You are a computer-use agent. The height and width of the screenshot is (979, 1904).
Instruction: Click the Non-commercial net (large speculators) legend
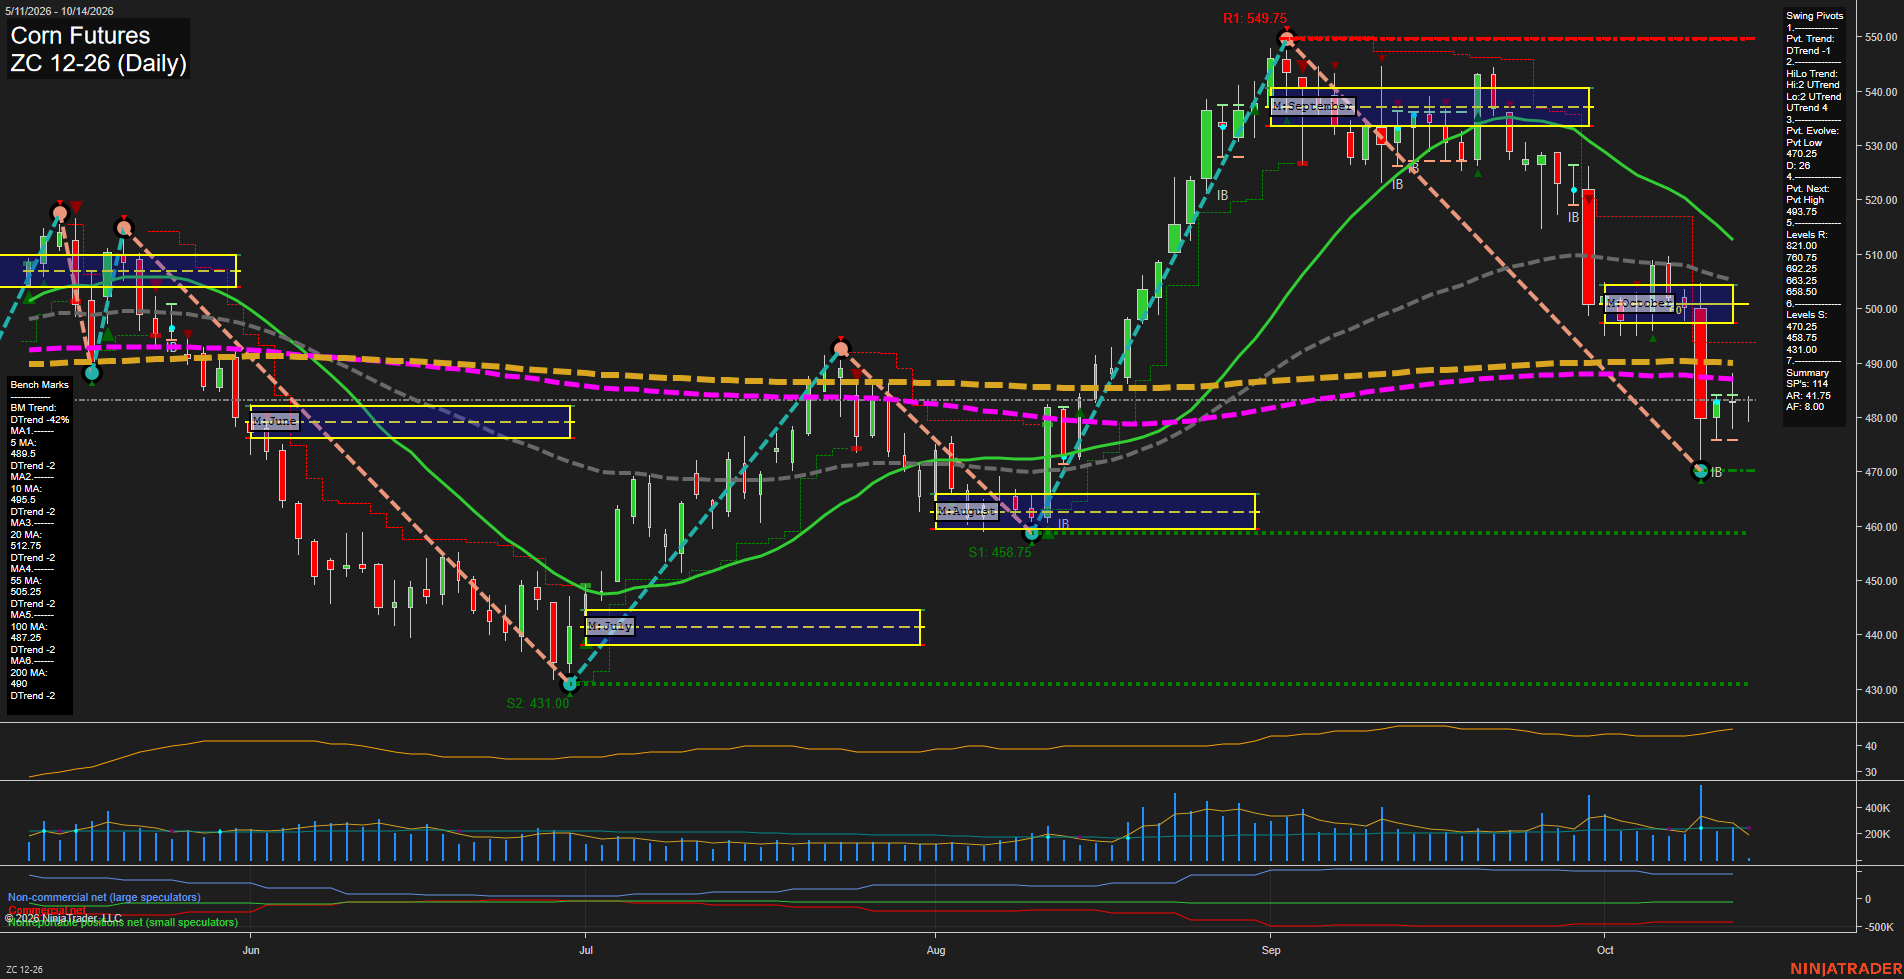click(x=104, y=897)
